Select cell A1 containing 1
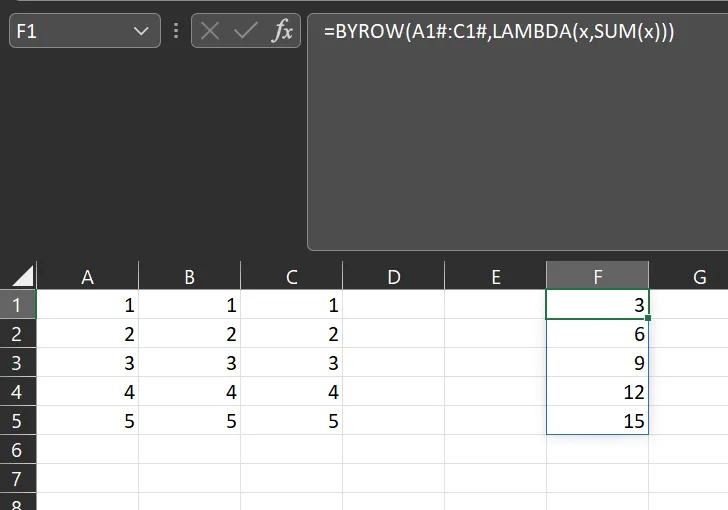 click(x=87, y=305)
